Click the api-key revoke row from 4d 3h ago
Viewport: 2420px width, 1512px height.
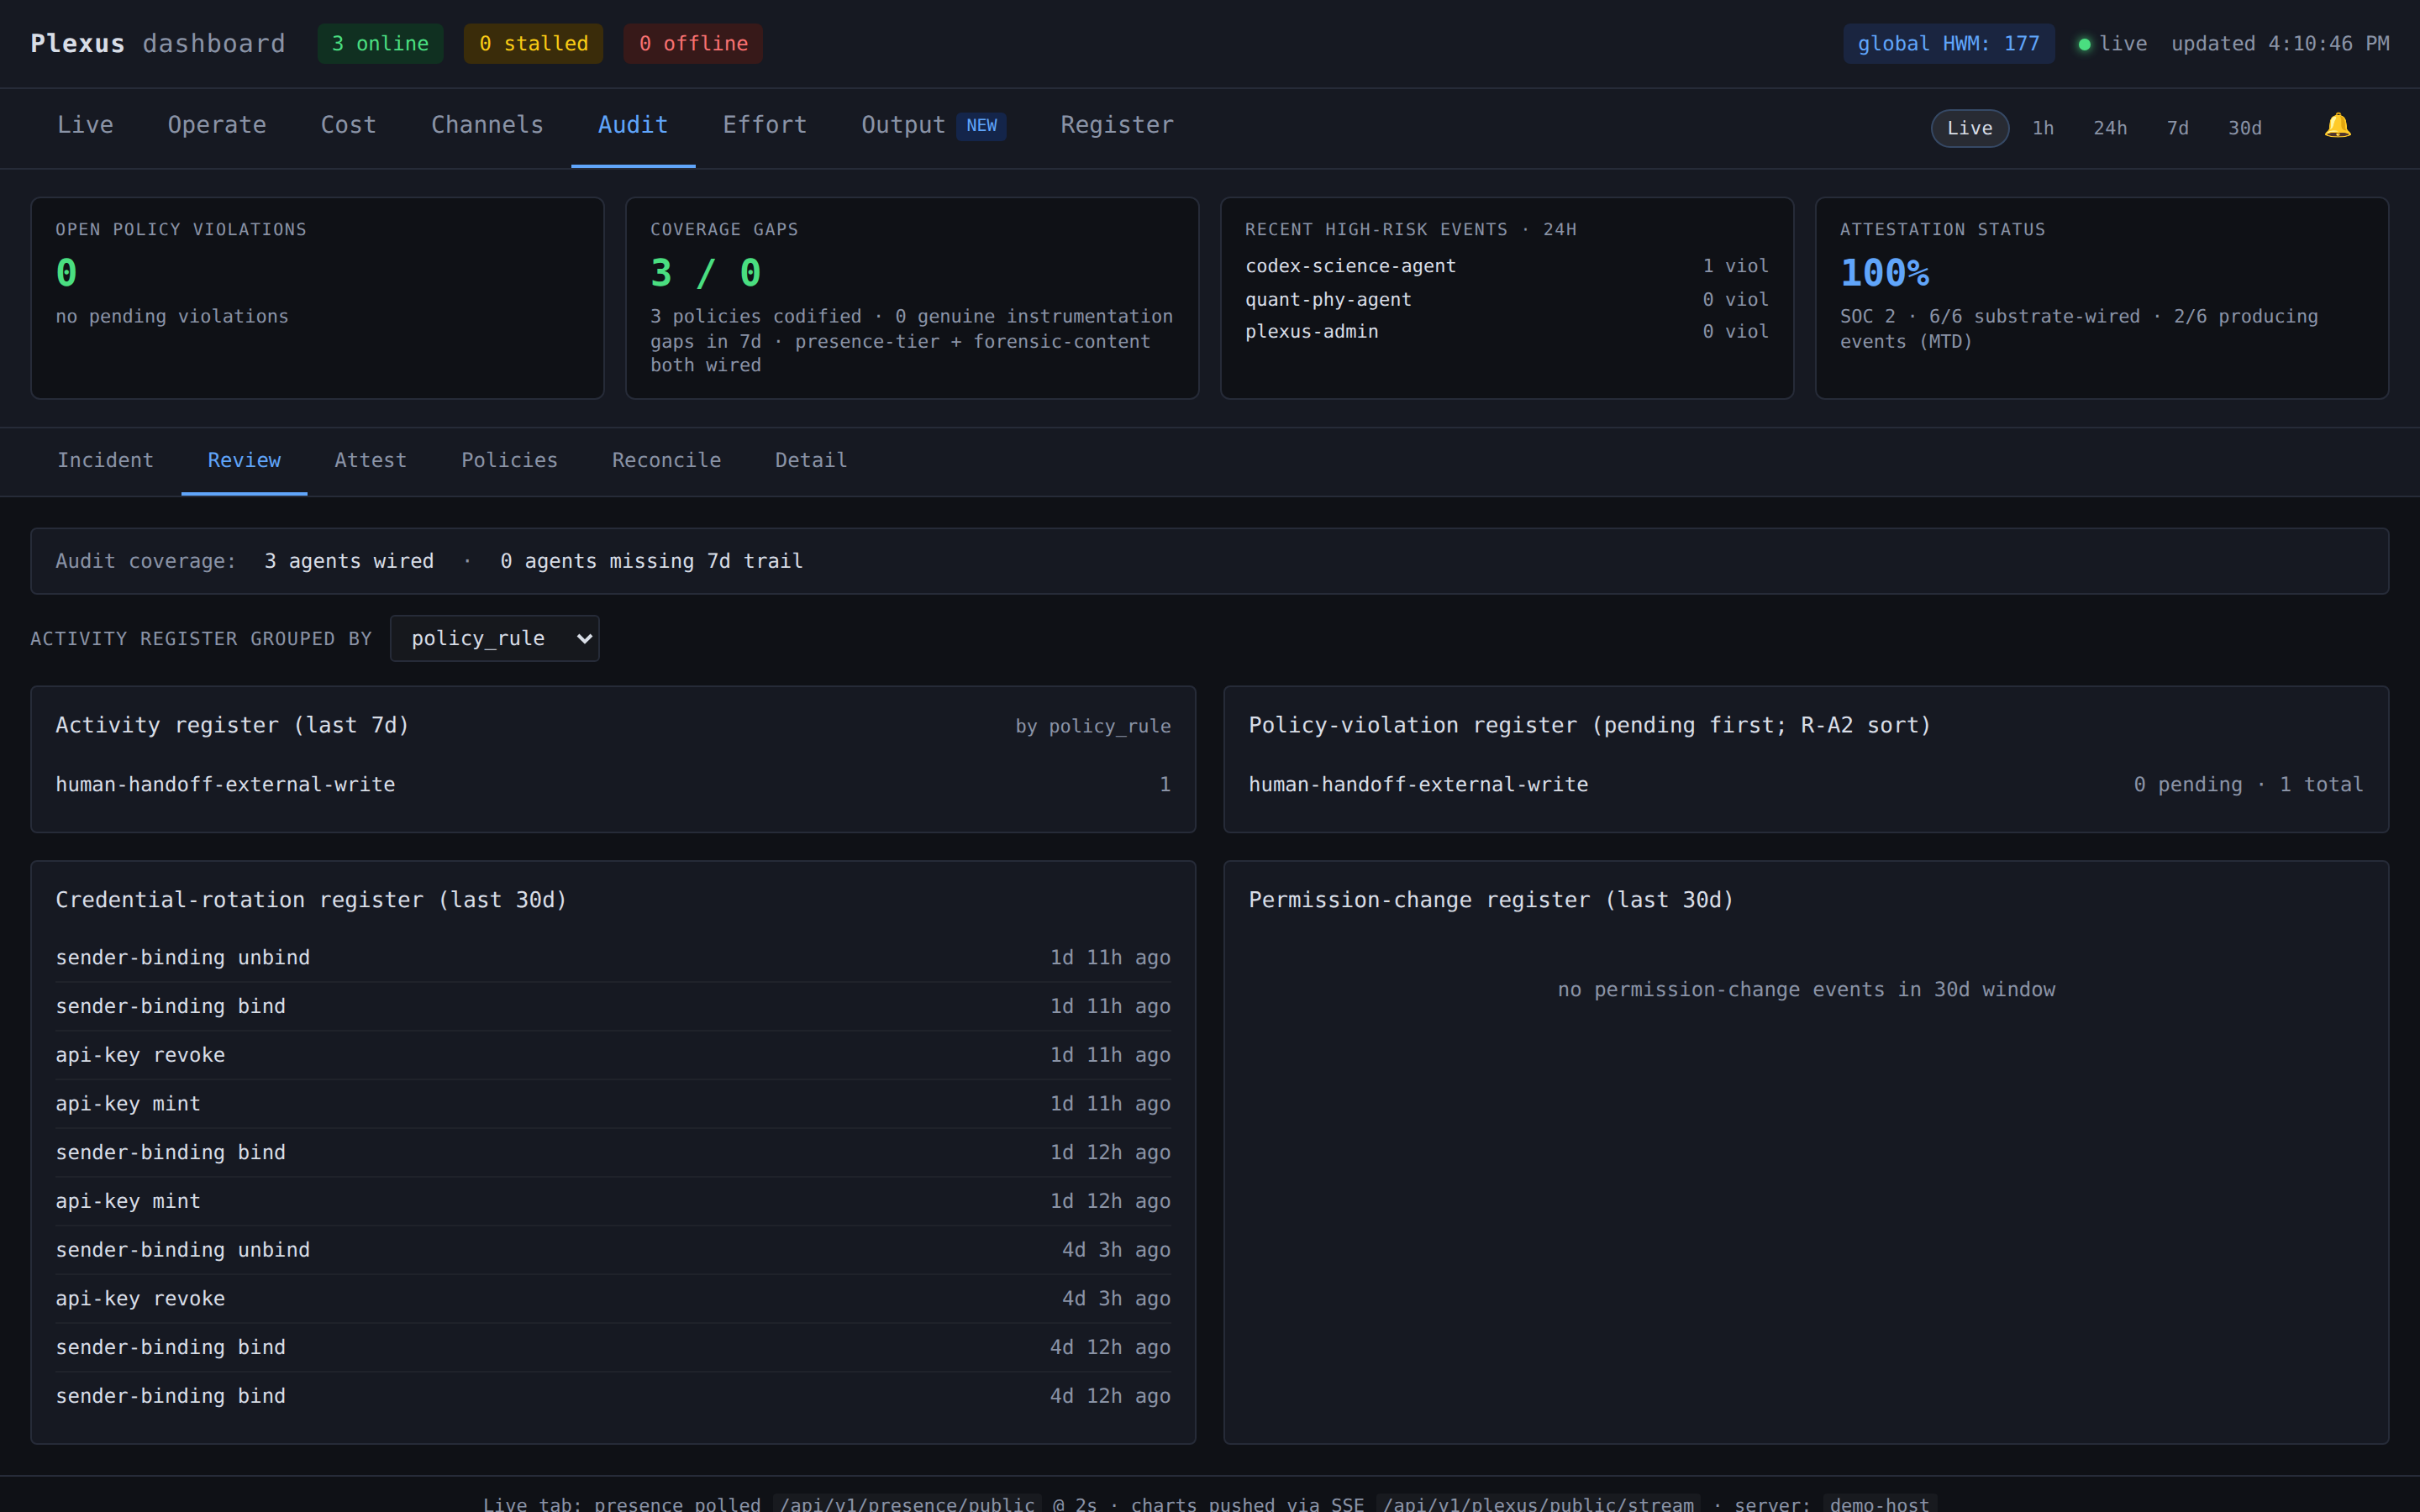click(613, 1298)
